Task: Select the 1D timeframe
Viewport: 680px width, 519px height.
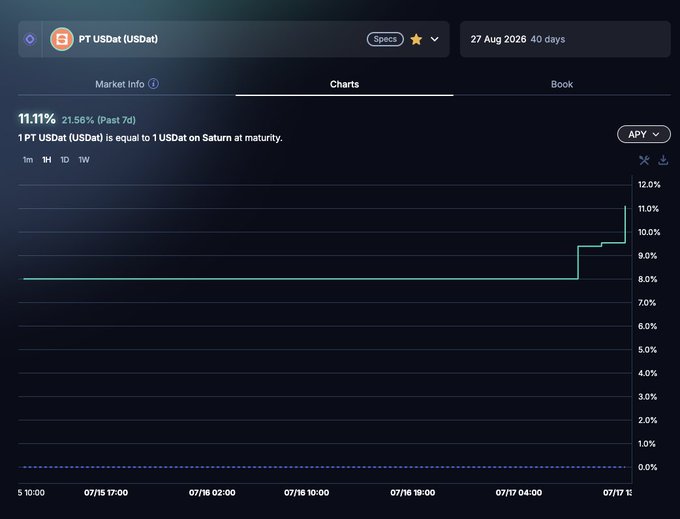Action: [x=65, y=160]
